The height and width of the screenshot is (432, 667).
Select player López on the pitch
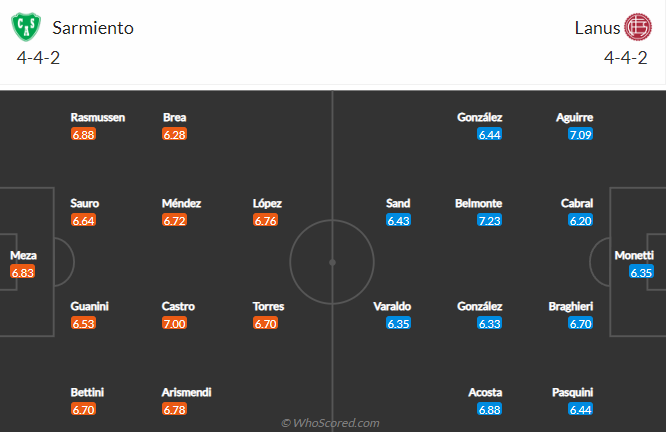pos(267,203)
